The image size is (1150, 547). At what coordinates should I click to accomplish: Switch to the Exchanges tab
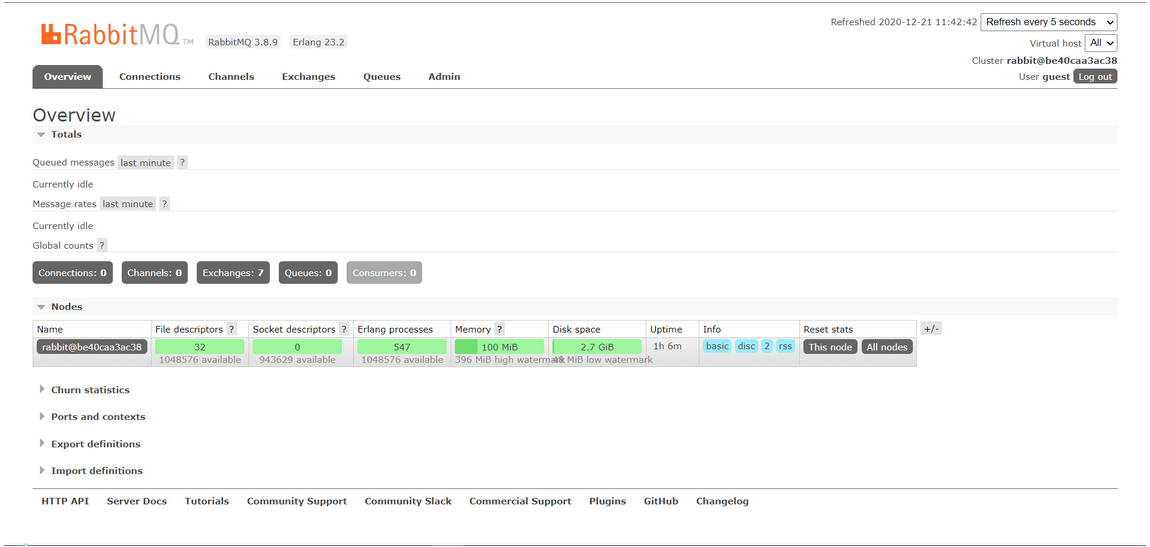tap(309, 77)
